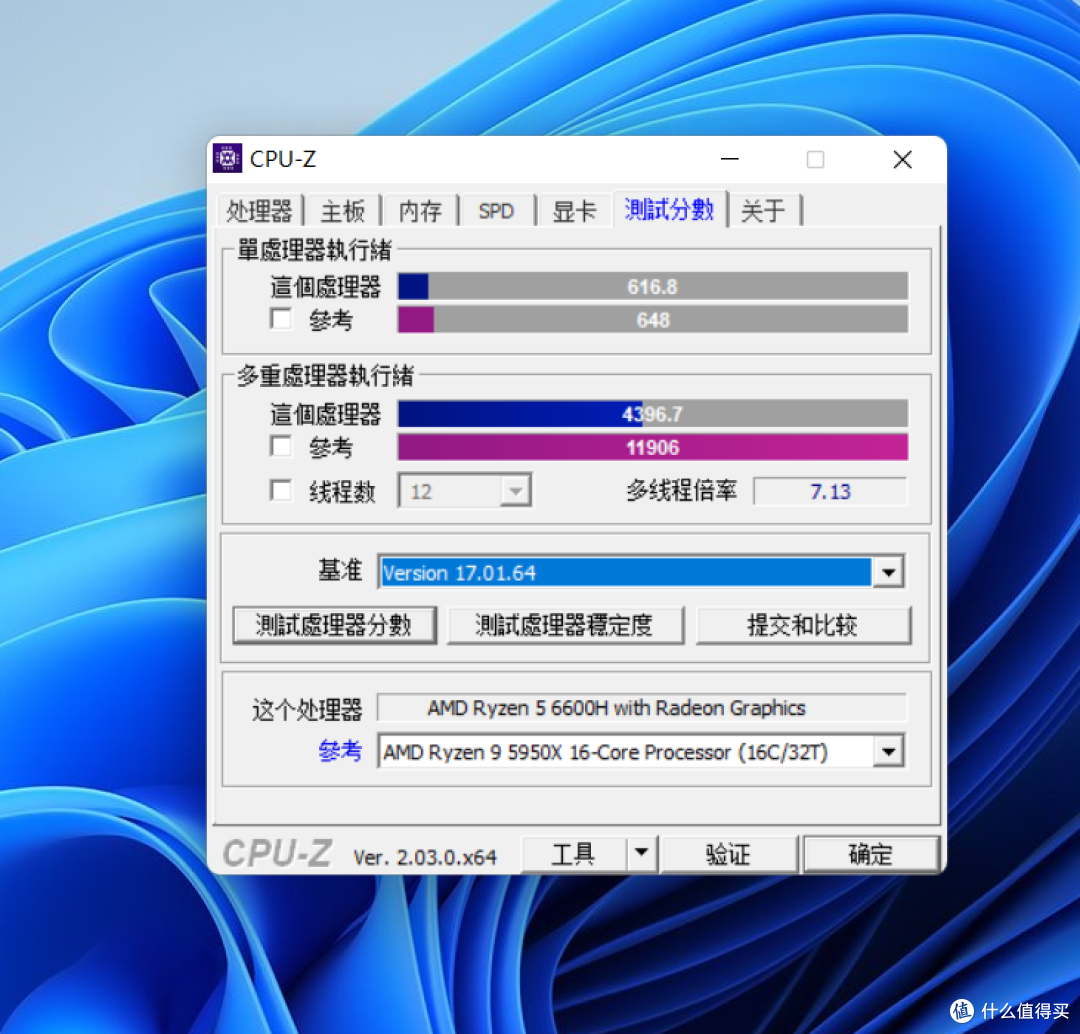Switch to the SPD tab
This screenshot has height=1034, width=1080.
(x=497, y=211)
